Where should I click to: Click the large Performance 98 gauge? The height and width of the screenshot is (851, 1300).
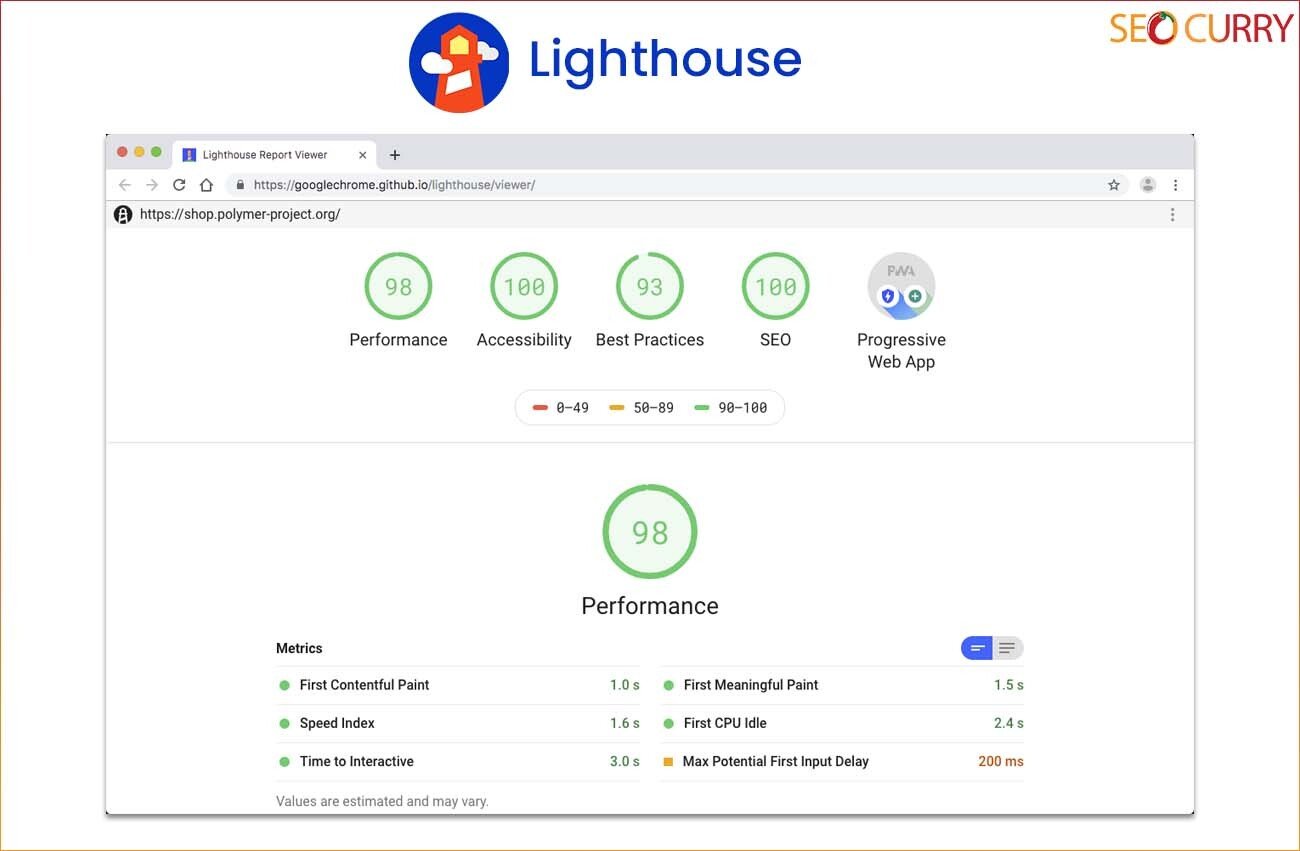click(650, 532)
